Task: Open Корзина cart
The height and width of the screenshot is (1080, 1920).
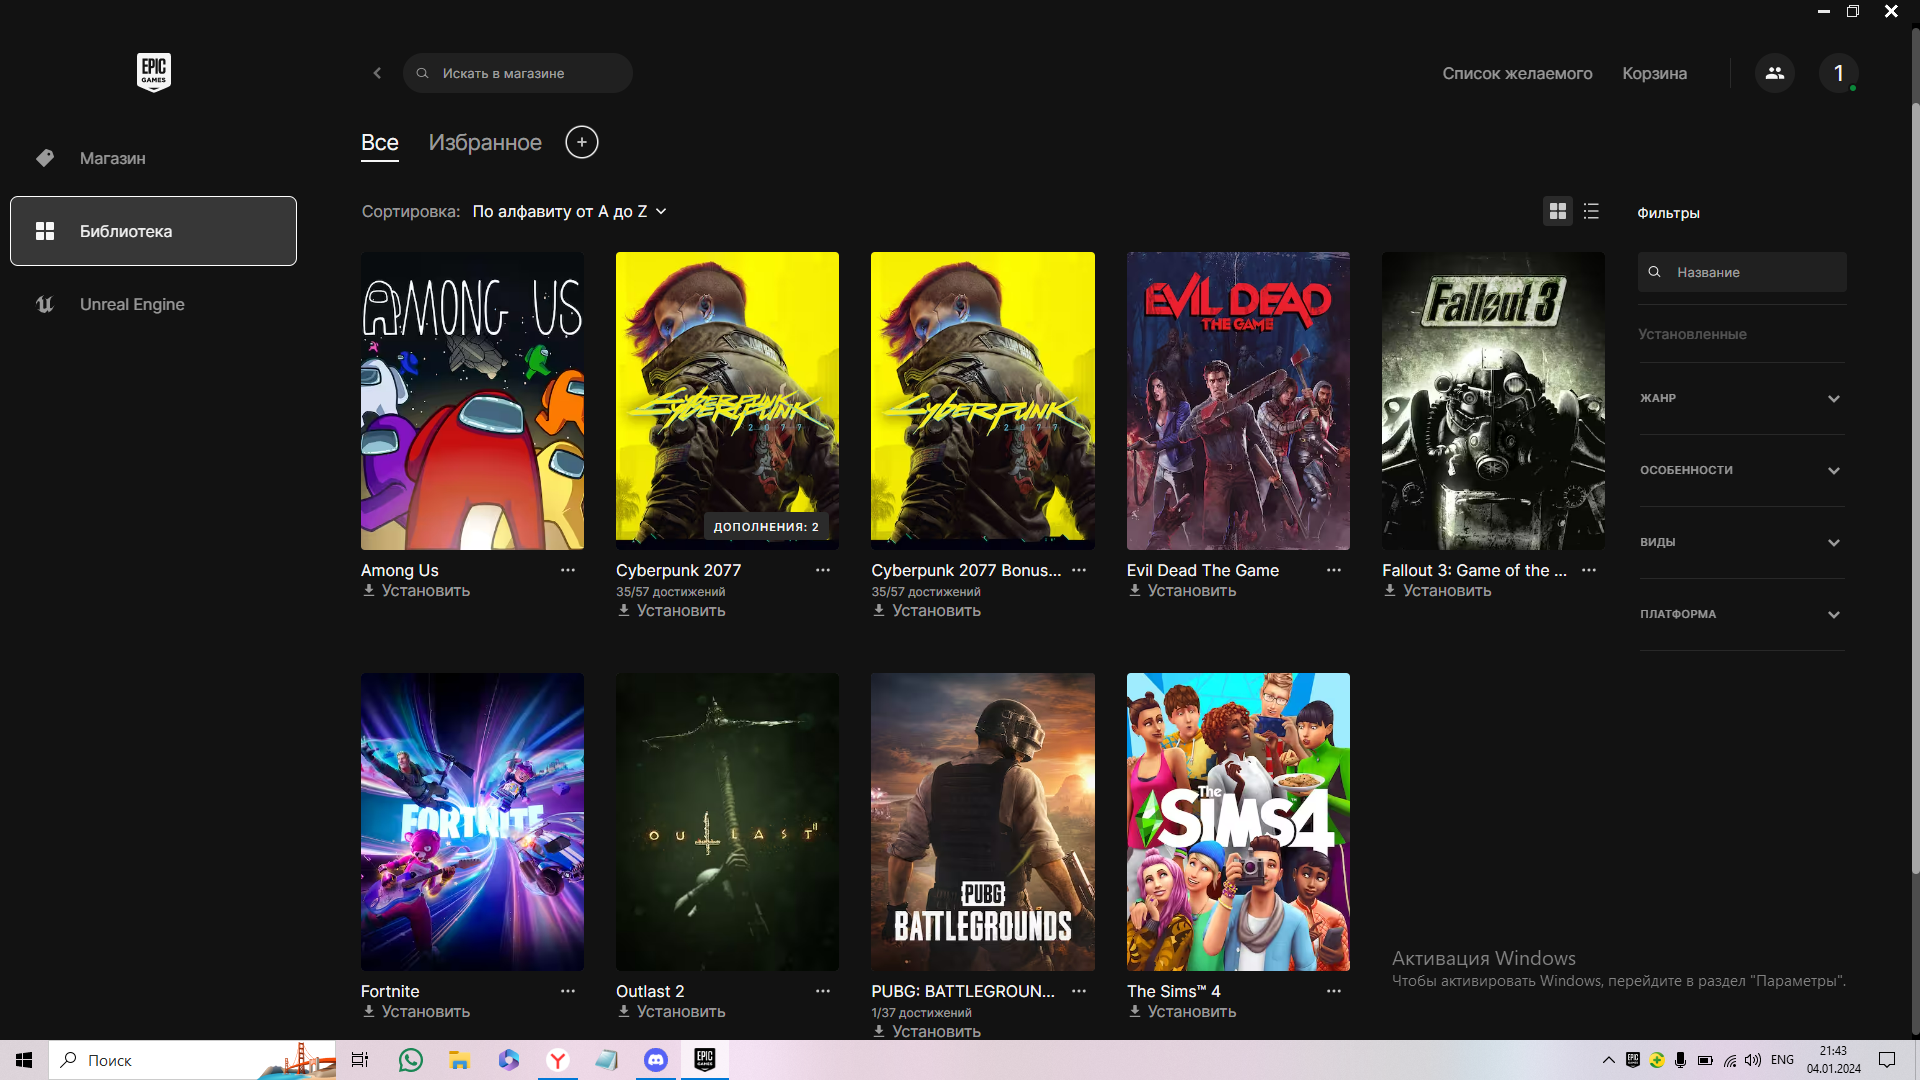Action: click(1654, 73)
